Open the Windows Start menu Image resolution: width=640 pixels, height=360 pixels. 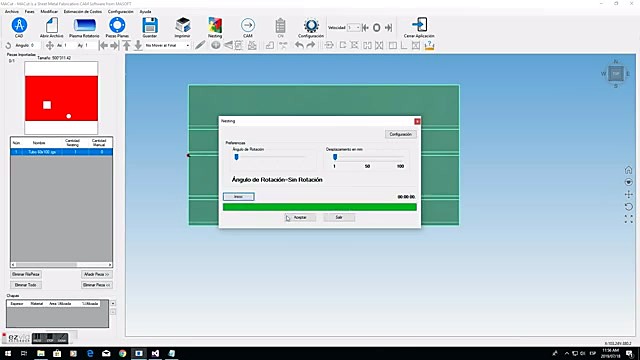coord(8,353)
